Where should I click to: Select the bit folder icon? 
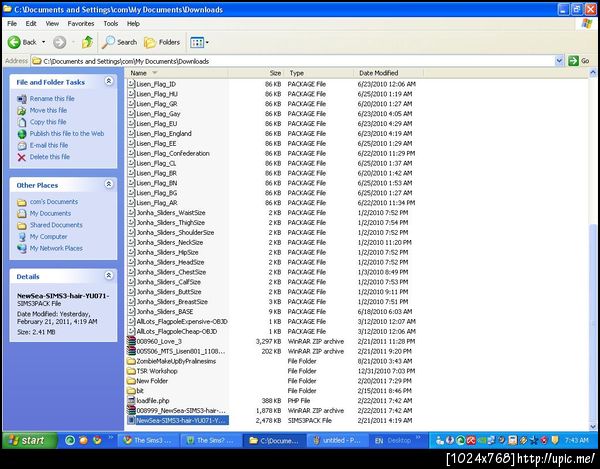coord(131,391)
